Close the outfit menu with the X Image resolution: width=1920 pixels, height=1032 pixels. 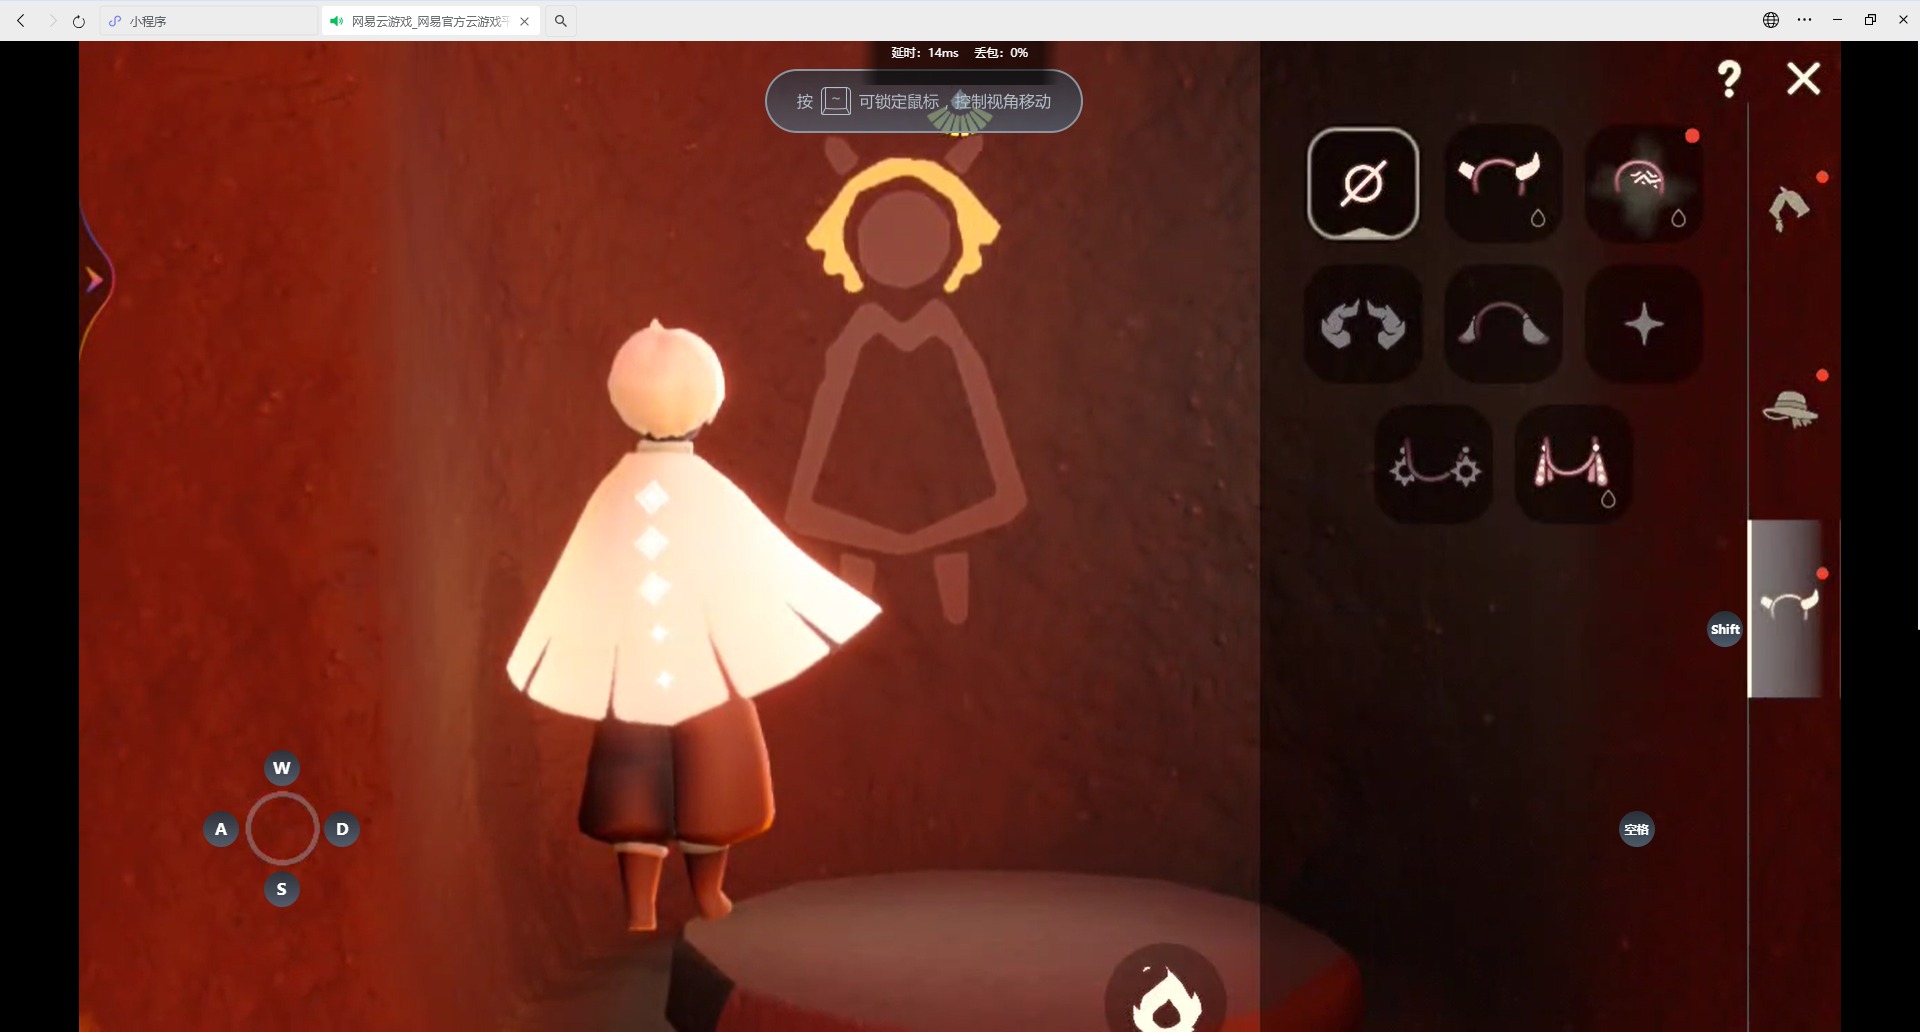tap(1804, 79)
